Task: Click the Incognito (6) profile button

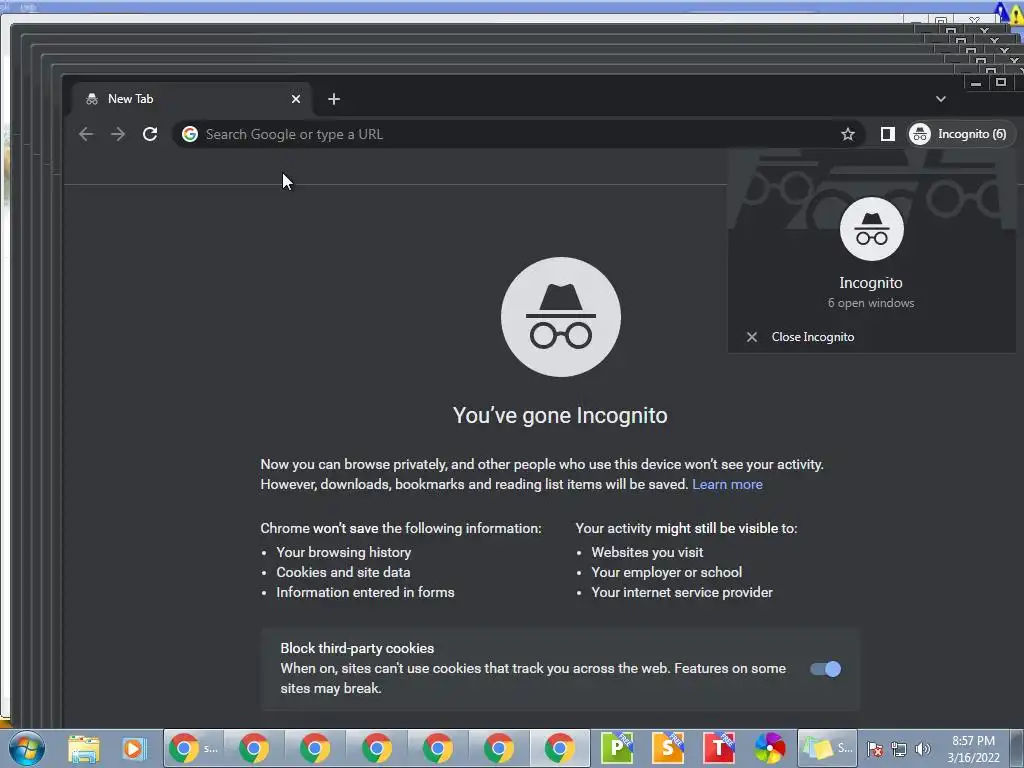Action: point(959,134)
